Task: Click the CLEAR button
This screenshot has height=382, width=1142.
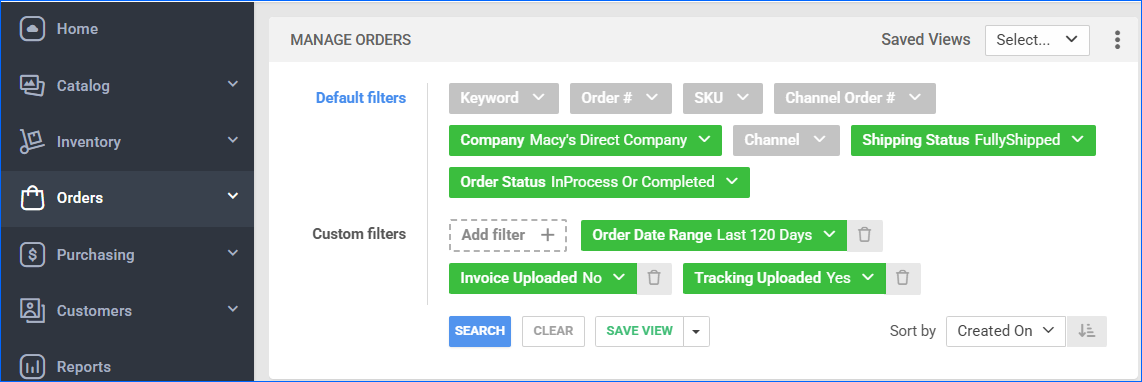Action: click(554, 331)
